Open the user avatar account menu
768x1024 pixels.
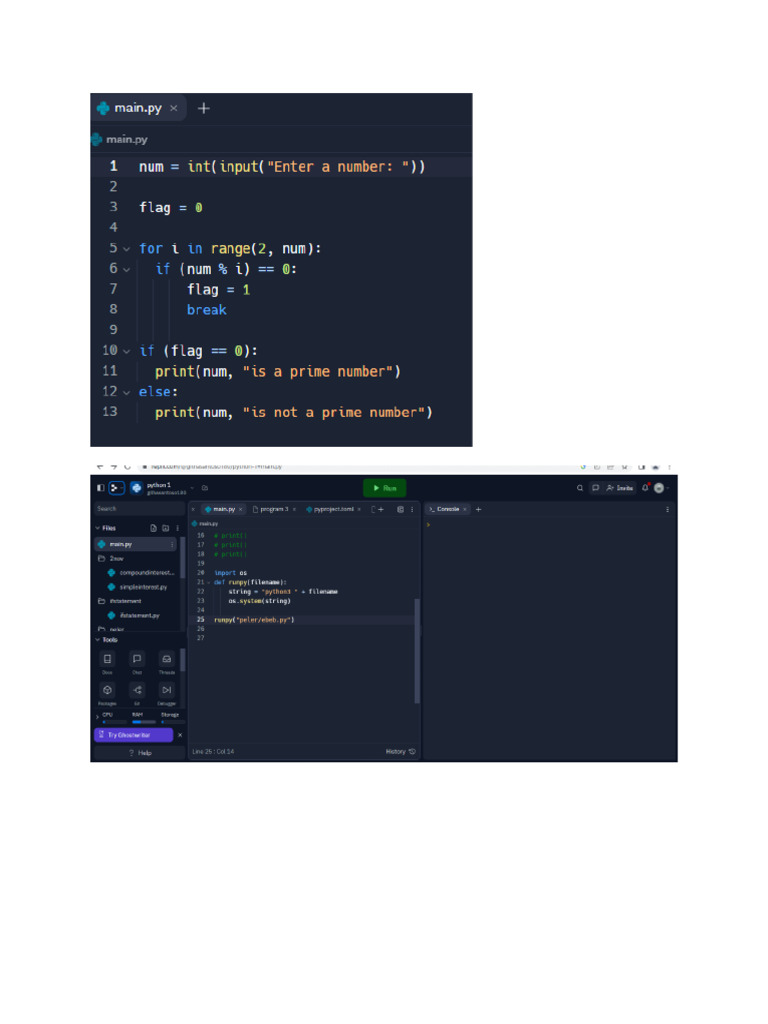660,488
